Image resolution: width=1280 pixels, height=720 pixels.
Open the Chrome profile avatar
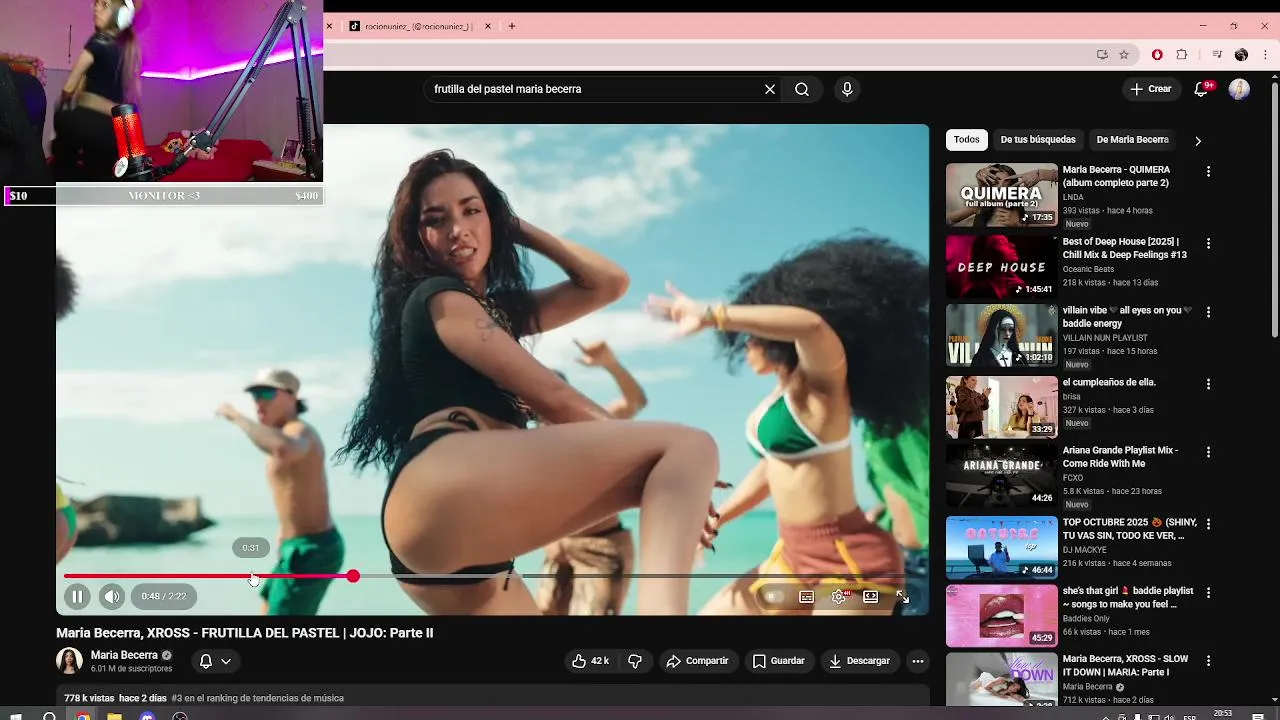click(x=1241, y=55)
